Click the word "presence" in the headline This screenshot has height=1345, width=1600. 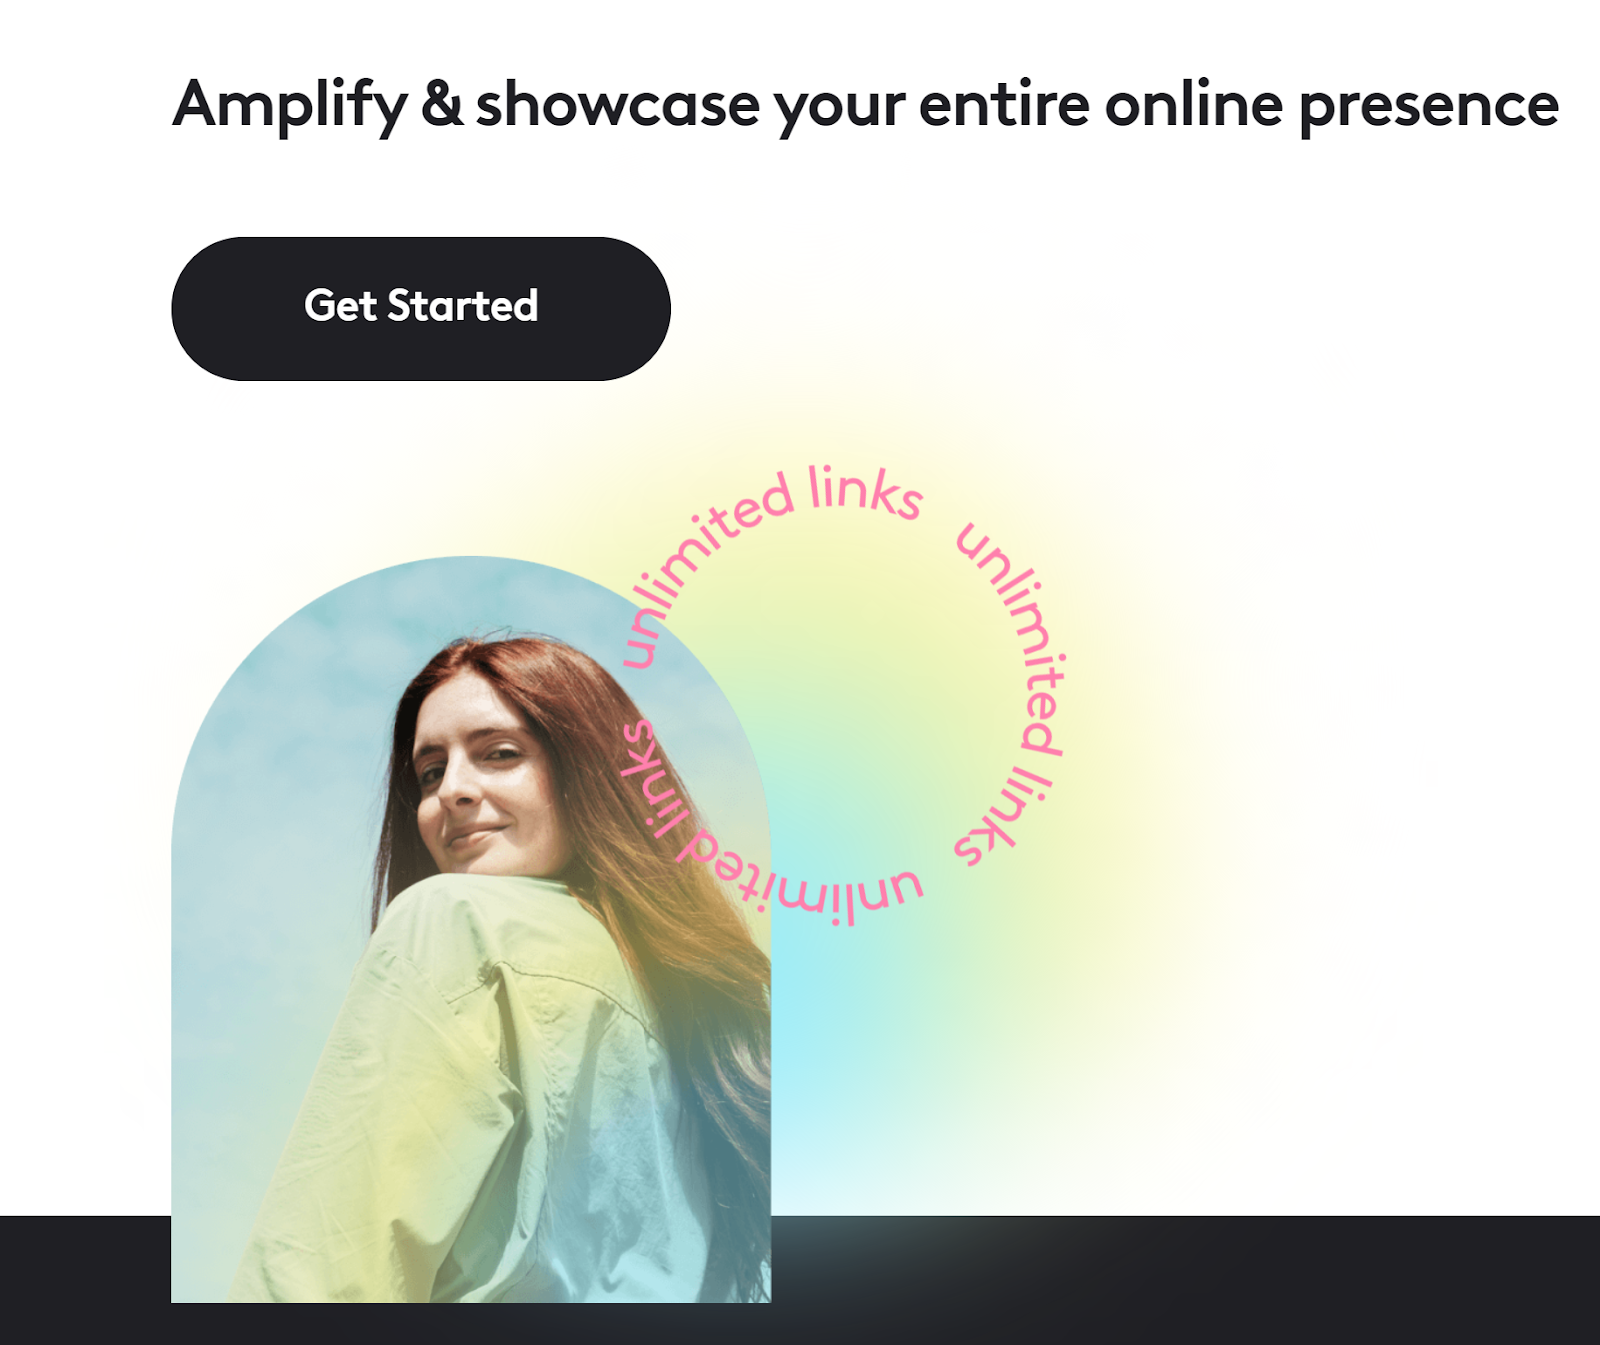pyautogui.click(x=1429, y=107)
